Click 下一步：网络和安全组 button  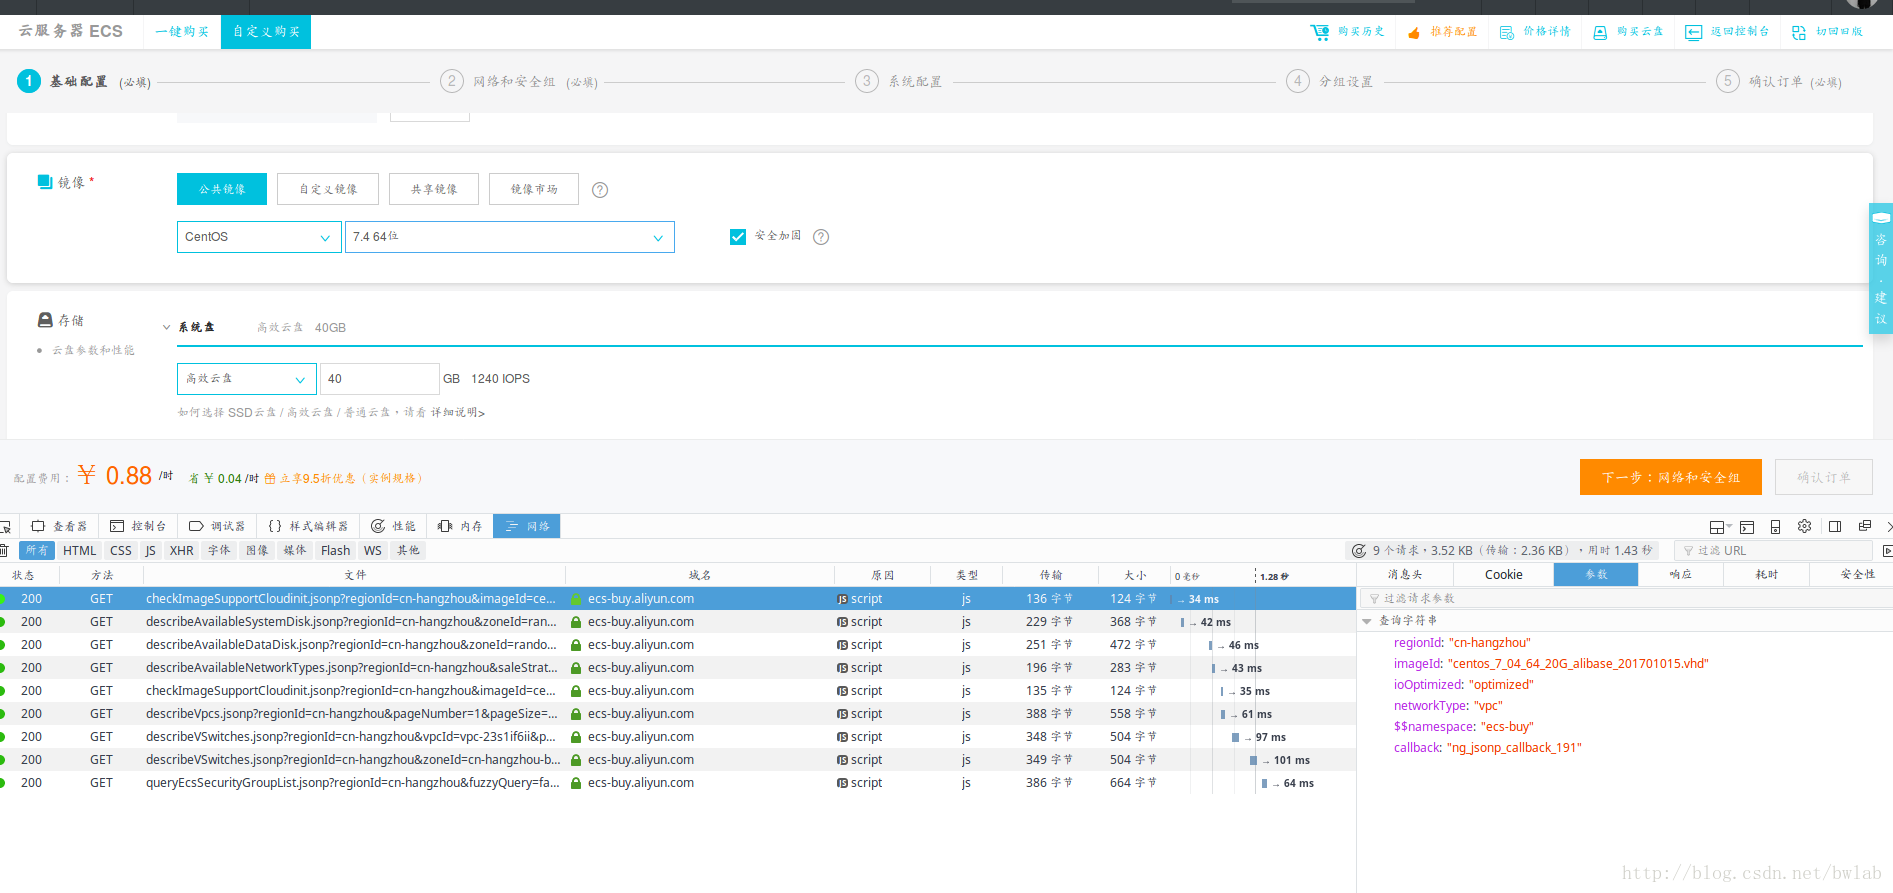(1670, 478)
